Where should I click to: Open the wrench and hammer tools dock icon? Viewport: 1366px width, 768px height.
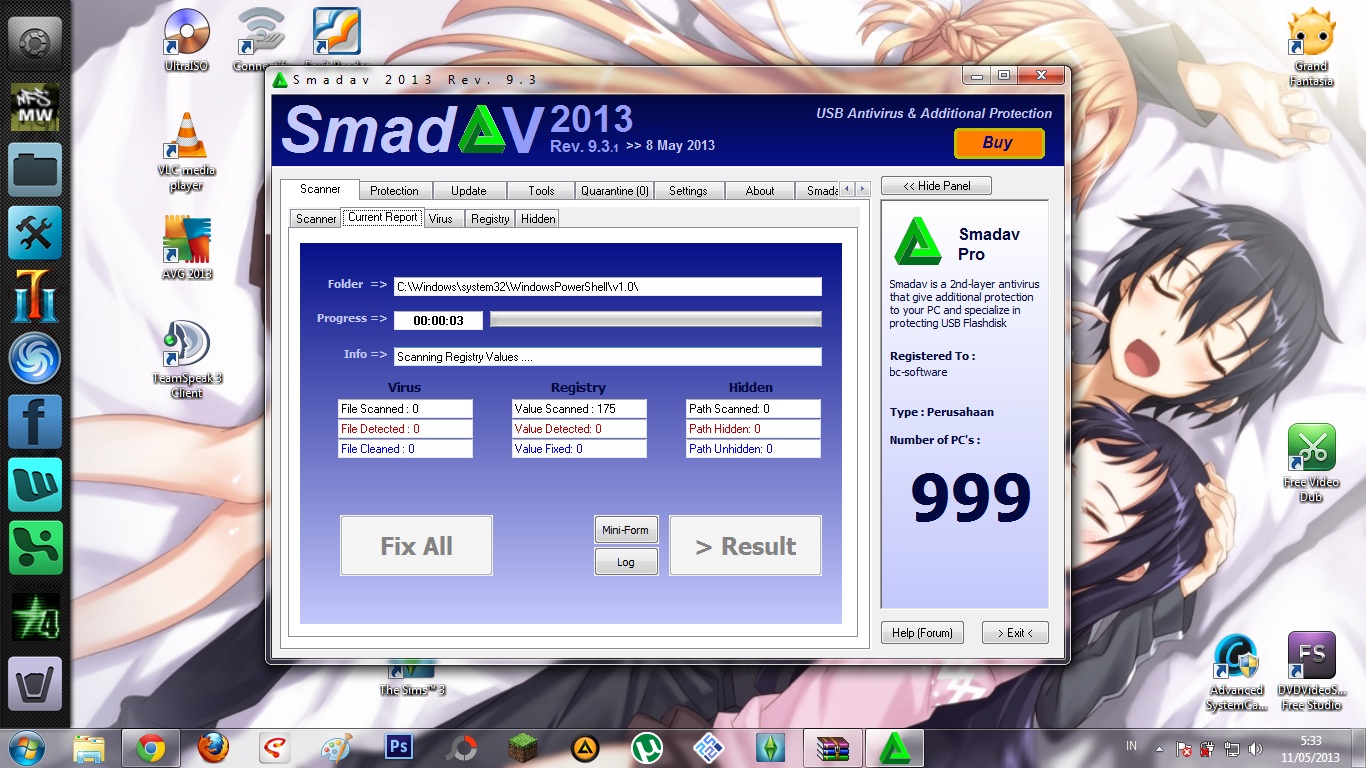click(x=35, y=233)
